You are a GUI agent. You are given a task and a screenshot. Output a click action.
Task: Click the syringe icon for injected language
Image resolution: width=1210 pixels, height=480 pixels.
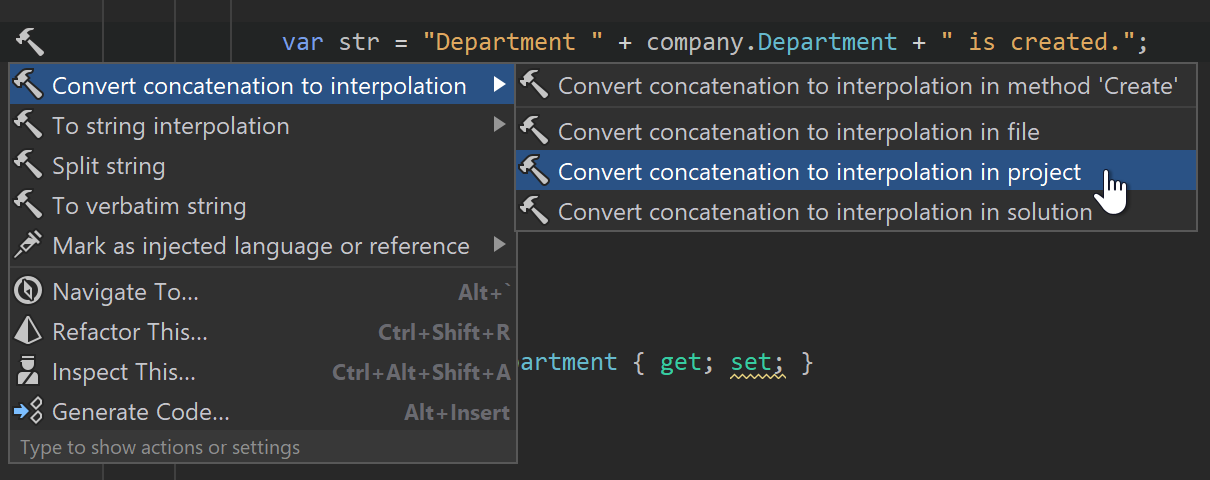pos(28,246)
